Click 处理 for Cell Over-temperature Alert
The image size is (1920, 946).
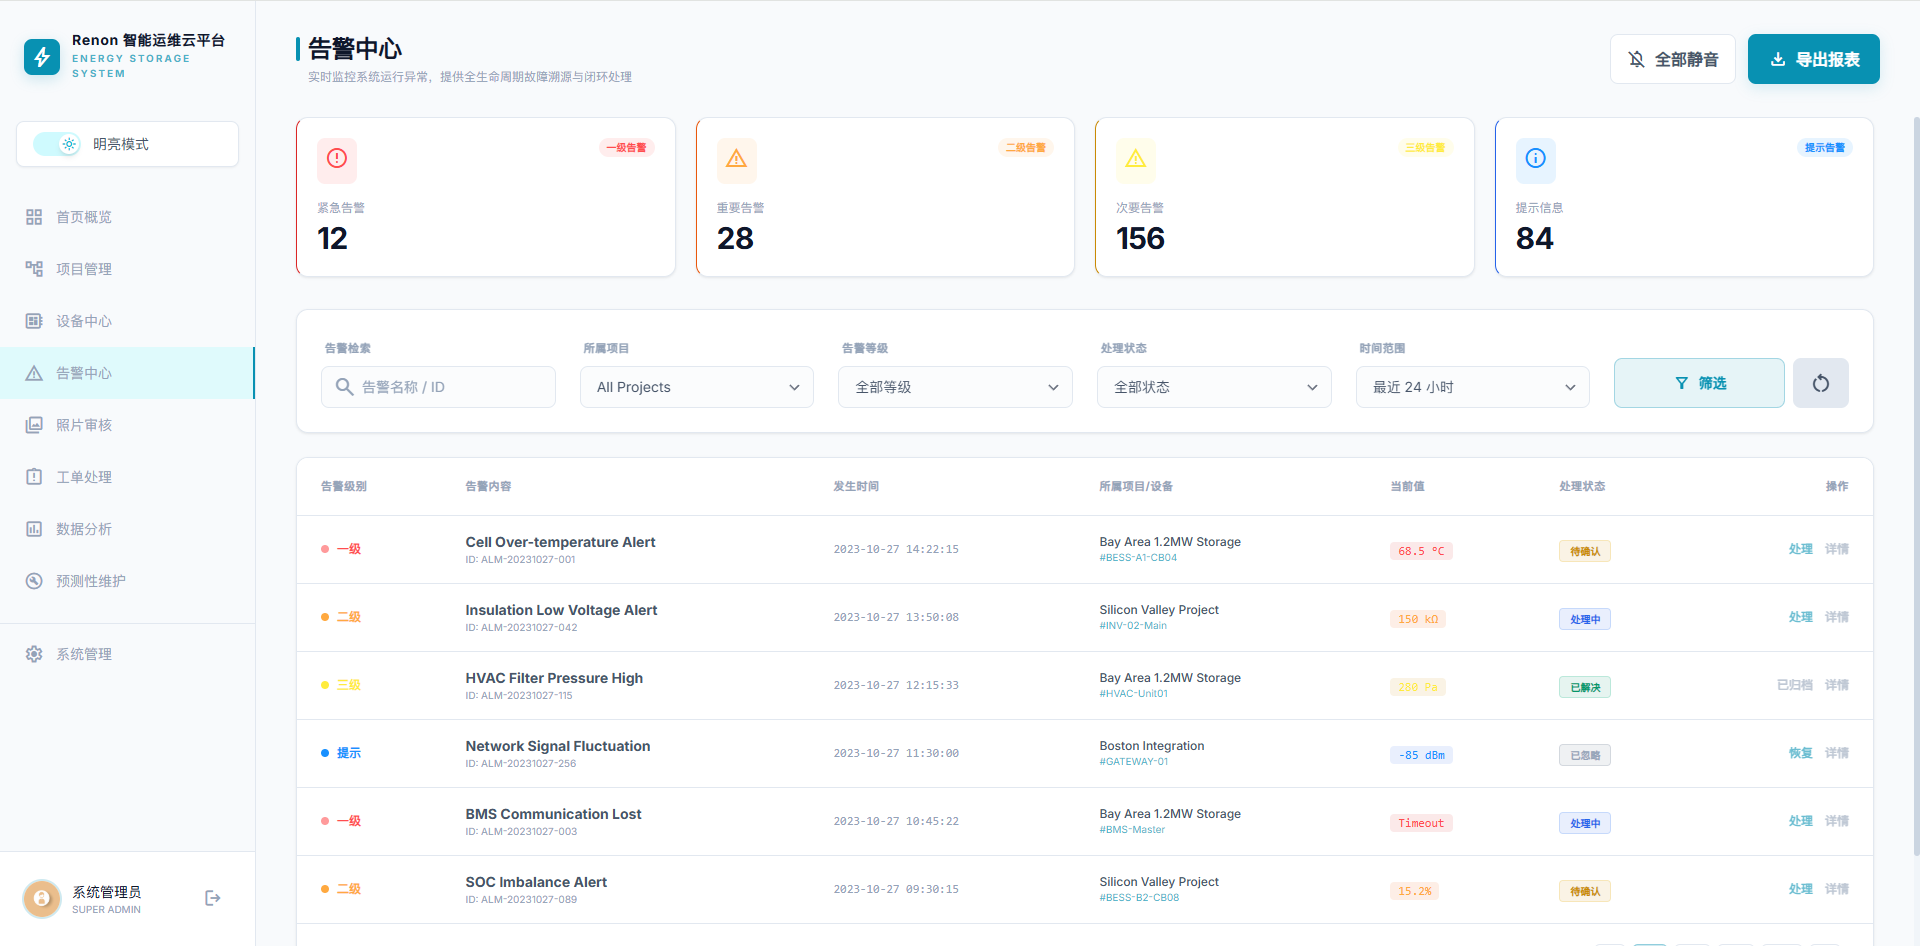[1800, 549]
